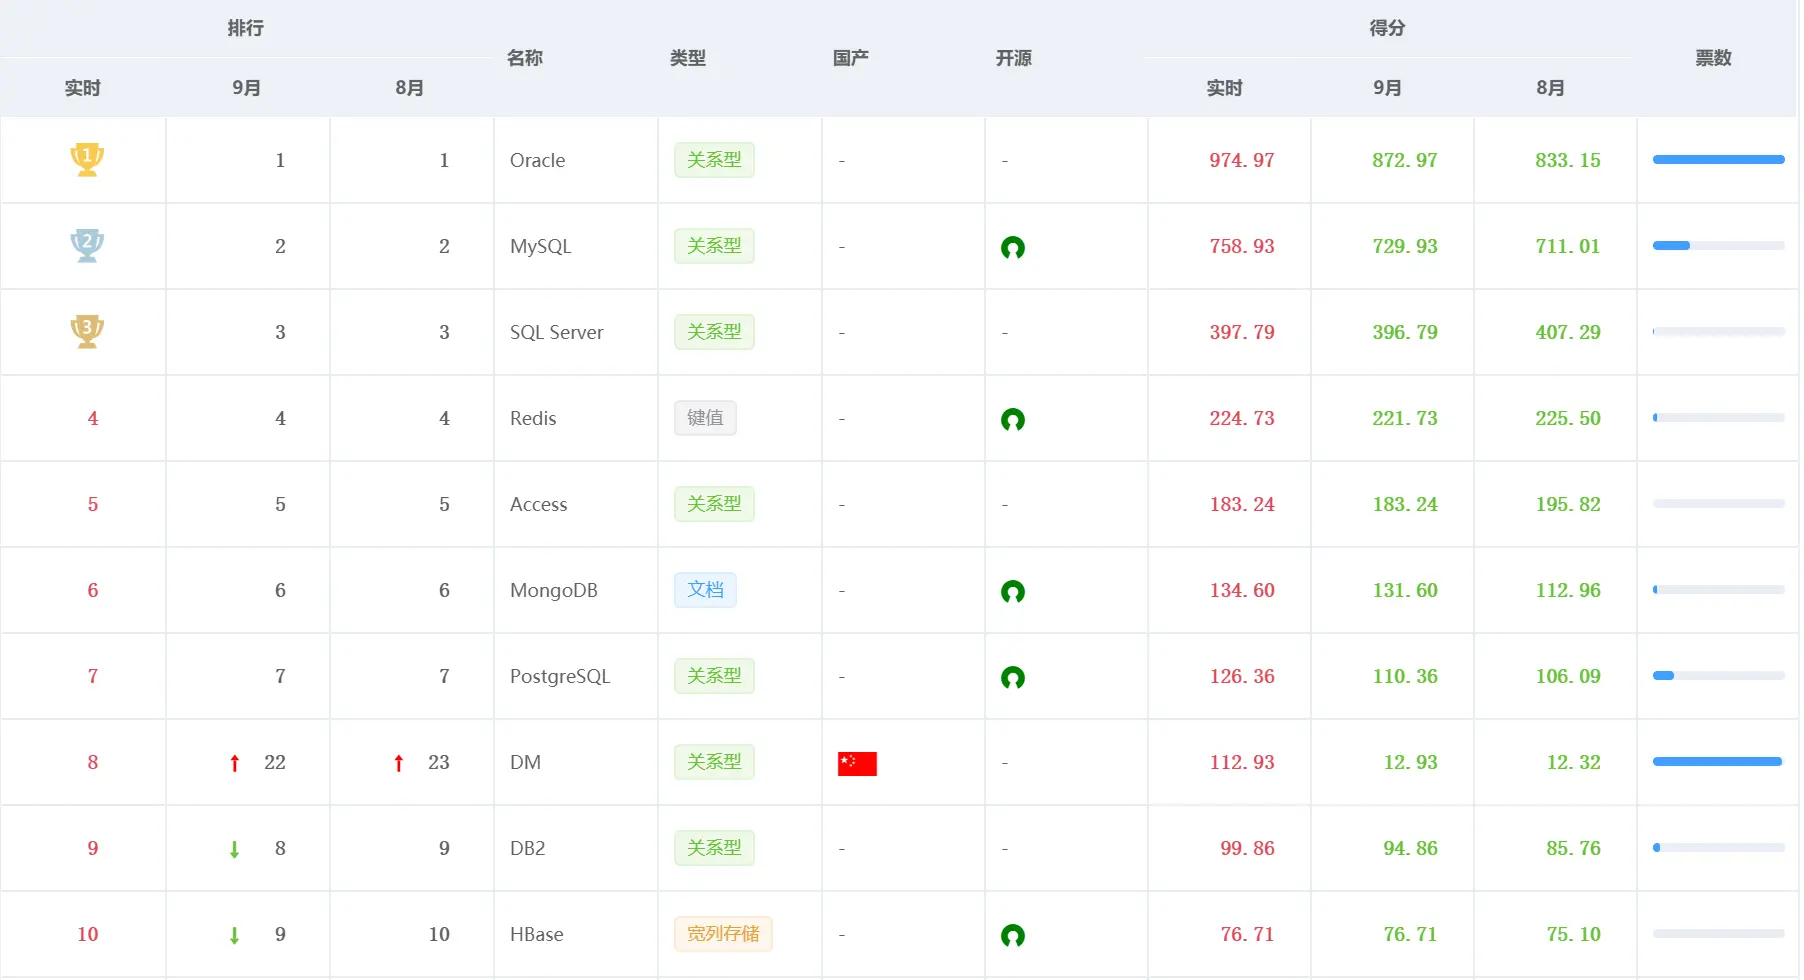Click the votes progress bar for SQL Server

(x=1718, y=332)
